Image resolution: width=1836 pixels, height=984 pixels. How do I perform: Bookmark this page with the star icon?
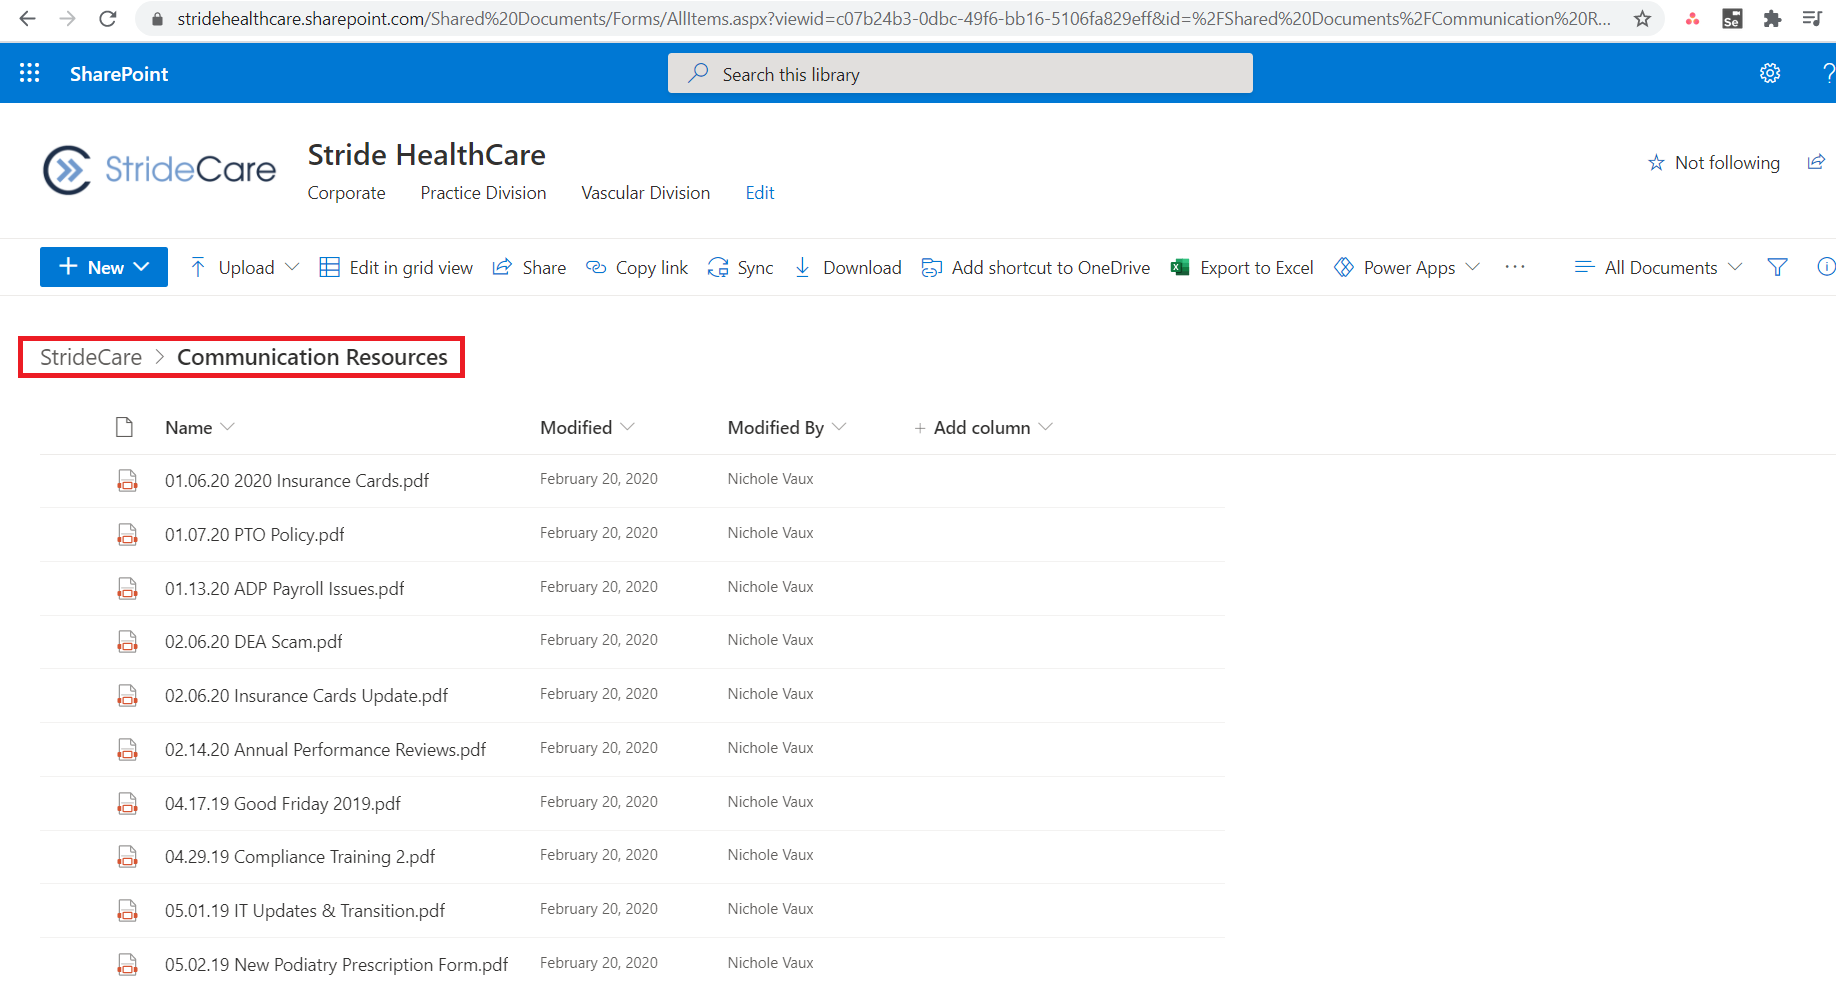click(1642, 18)
